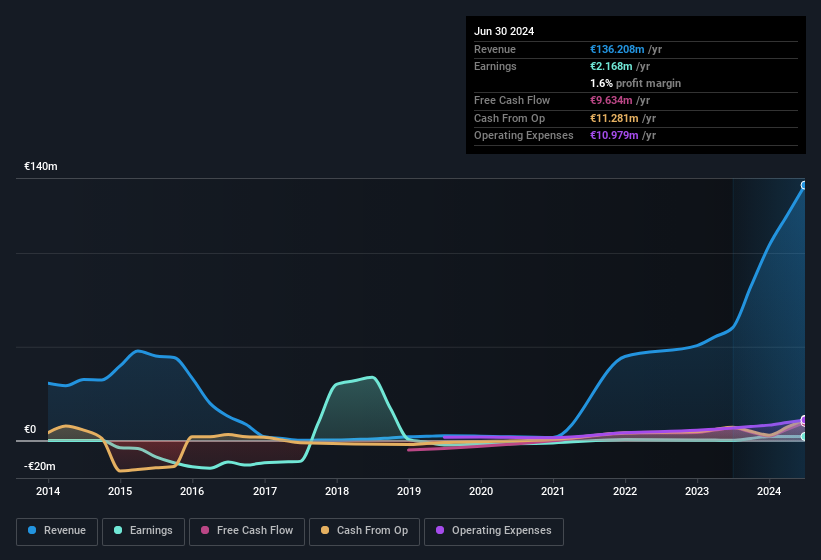This screenshot has width=821, height=560.
Task: Click the 2021 x-axis label
Action: point(553,491)
